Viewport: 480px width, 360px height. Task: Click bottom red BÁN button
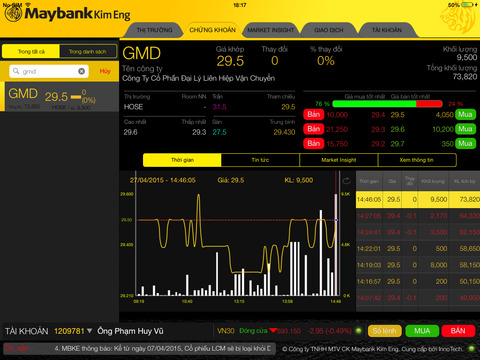point(458,331)
